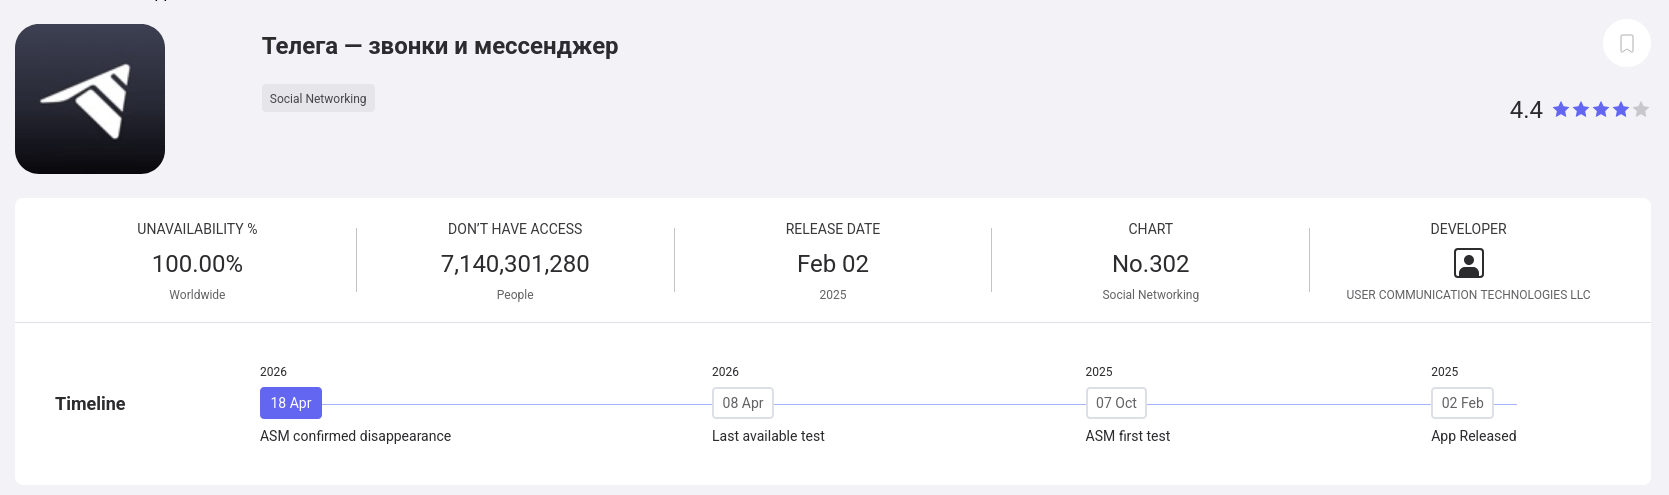Select the 02 Feb timeline marker
Image resolution: width=1669 pixels, height=495 pixels.
[x=1462, y=403]
